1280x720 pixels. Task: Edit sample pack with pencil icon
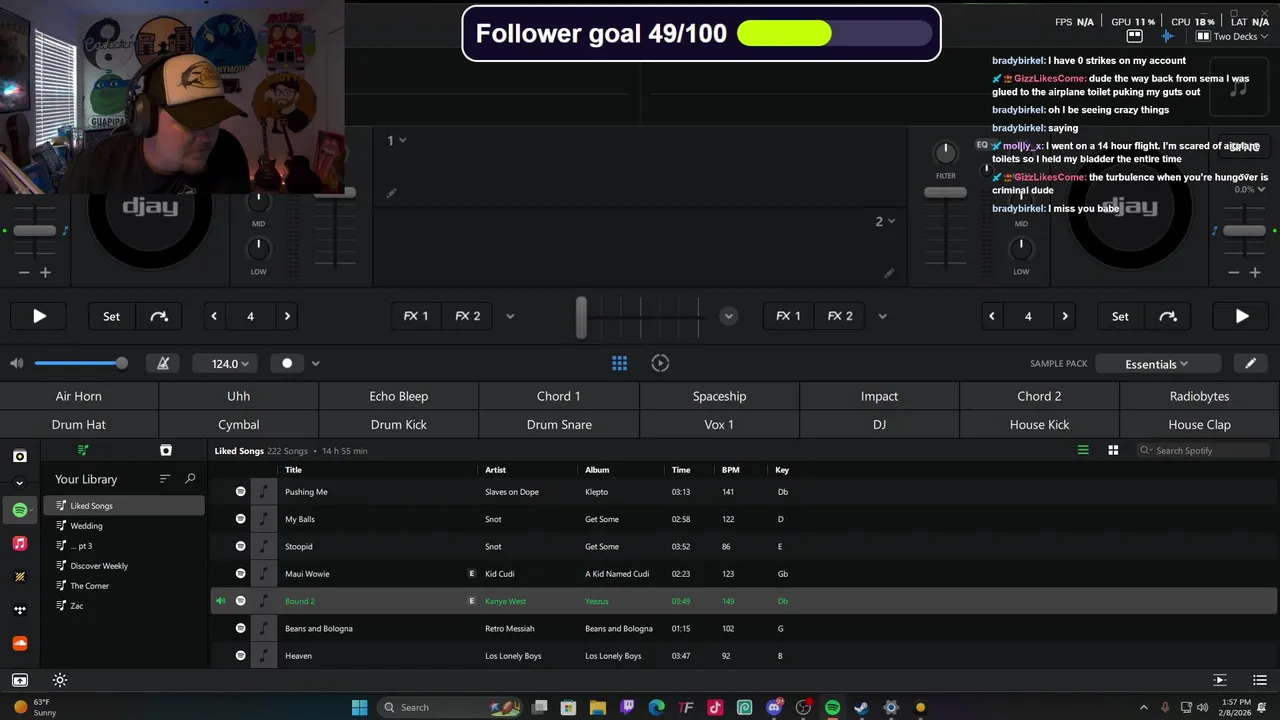(x=1250, y=364)
